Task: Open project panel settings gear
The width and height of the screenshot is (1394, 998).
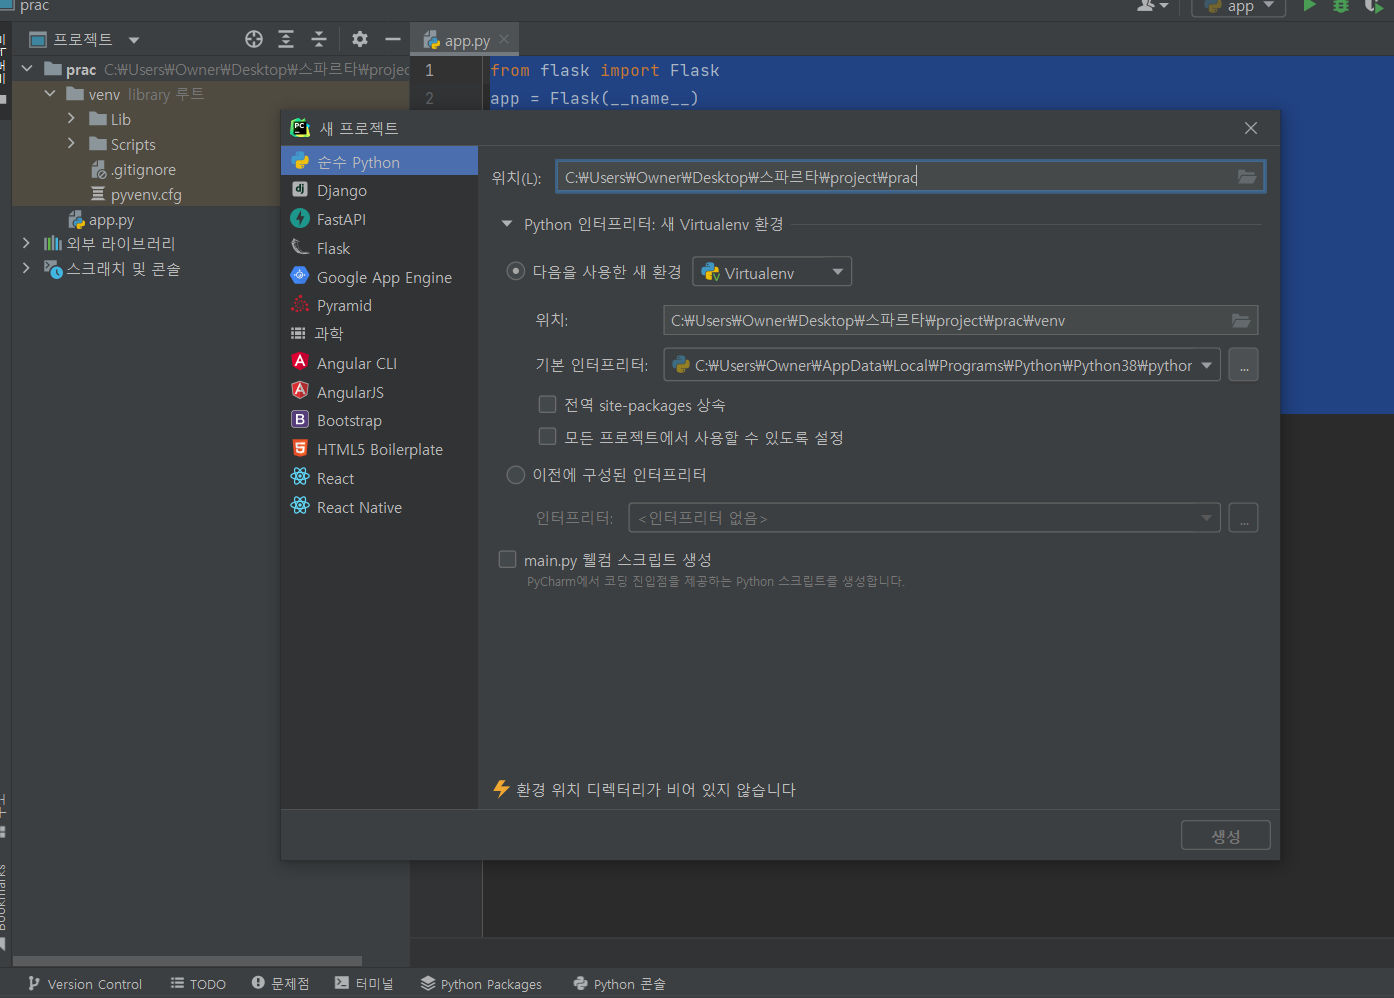Action: click(x=360, y=39)
